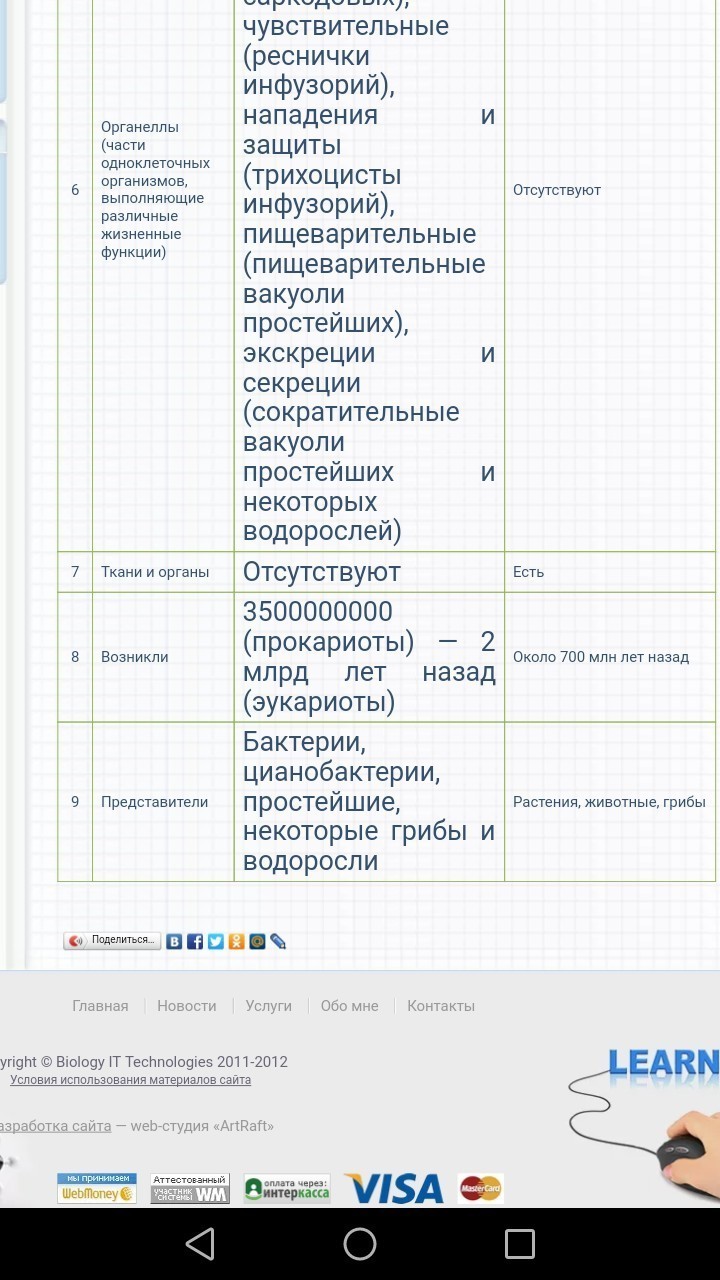Follow the 'Разработка сайта' link
Image resolution: width=720 pixels, height=1280 pixels.
tap(55, 1126)
